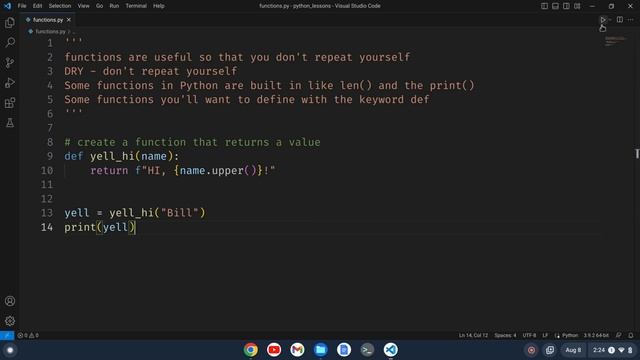Open the Edit menu
The image size is (640, 360).
[x=37, y=6]
